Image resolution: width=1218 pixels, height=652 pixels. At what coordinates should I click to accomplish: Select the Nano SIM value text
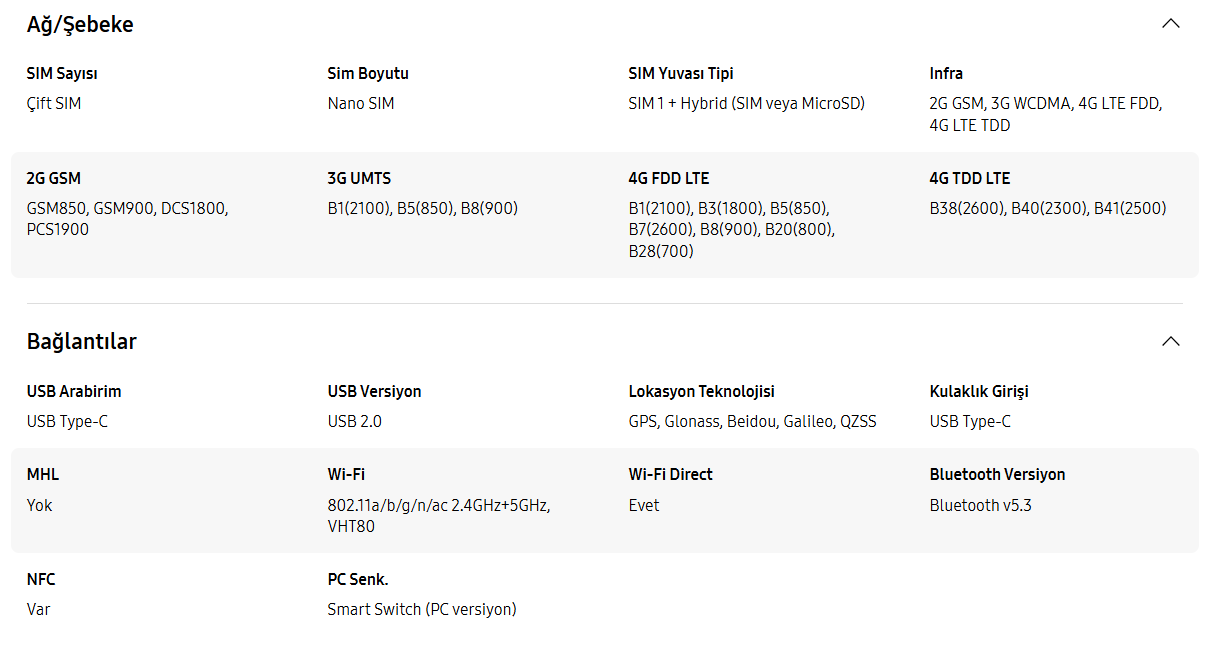[x=361, y=103]
